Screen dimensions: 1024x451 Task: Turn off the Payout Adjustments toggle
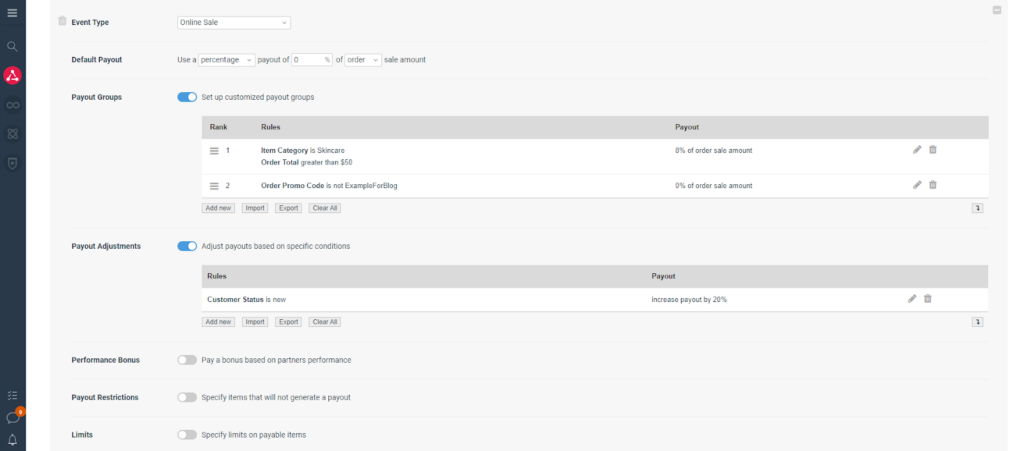click(187, 246)
